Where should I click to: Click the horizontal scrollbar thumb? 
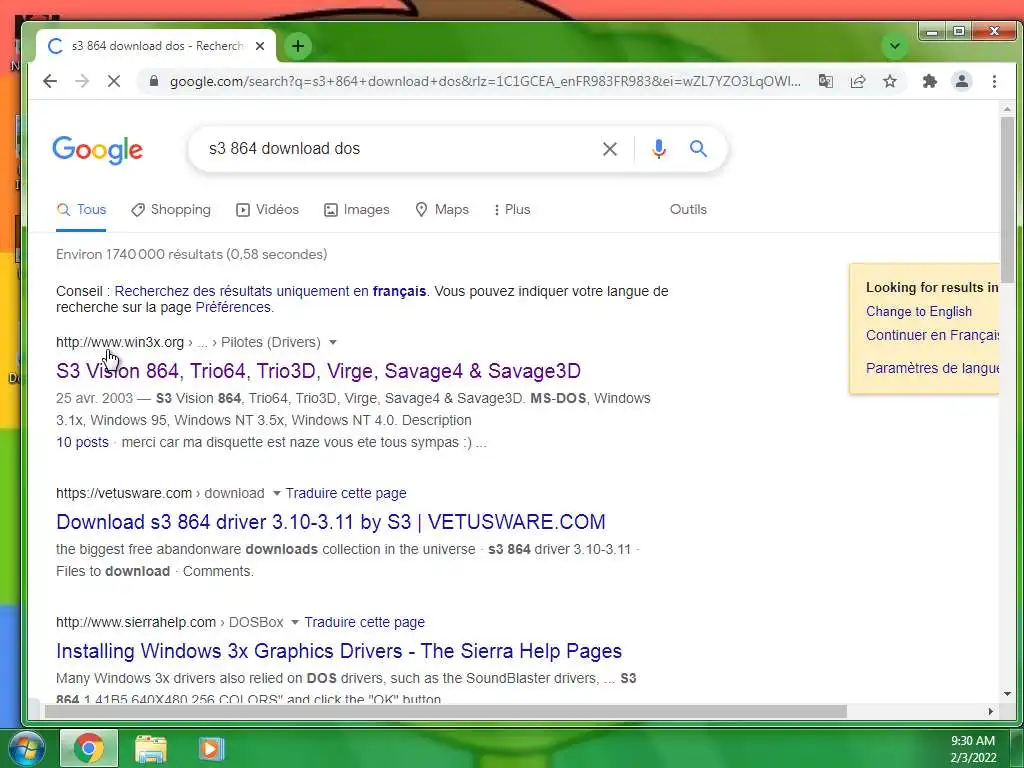coord(445,711)
